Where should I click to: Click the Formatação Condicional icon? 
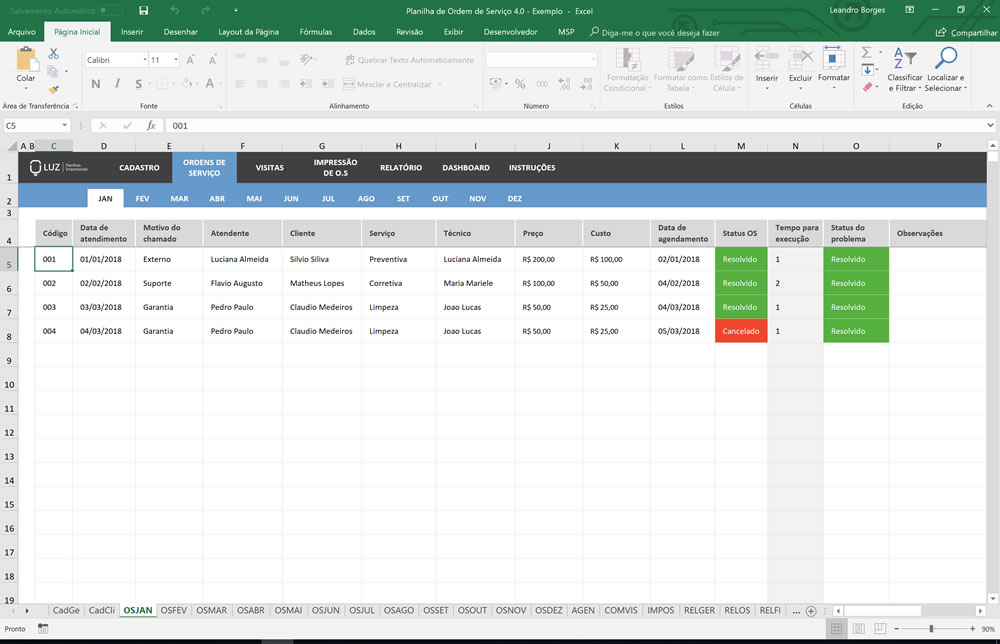click(628, 60)
